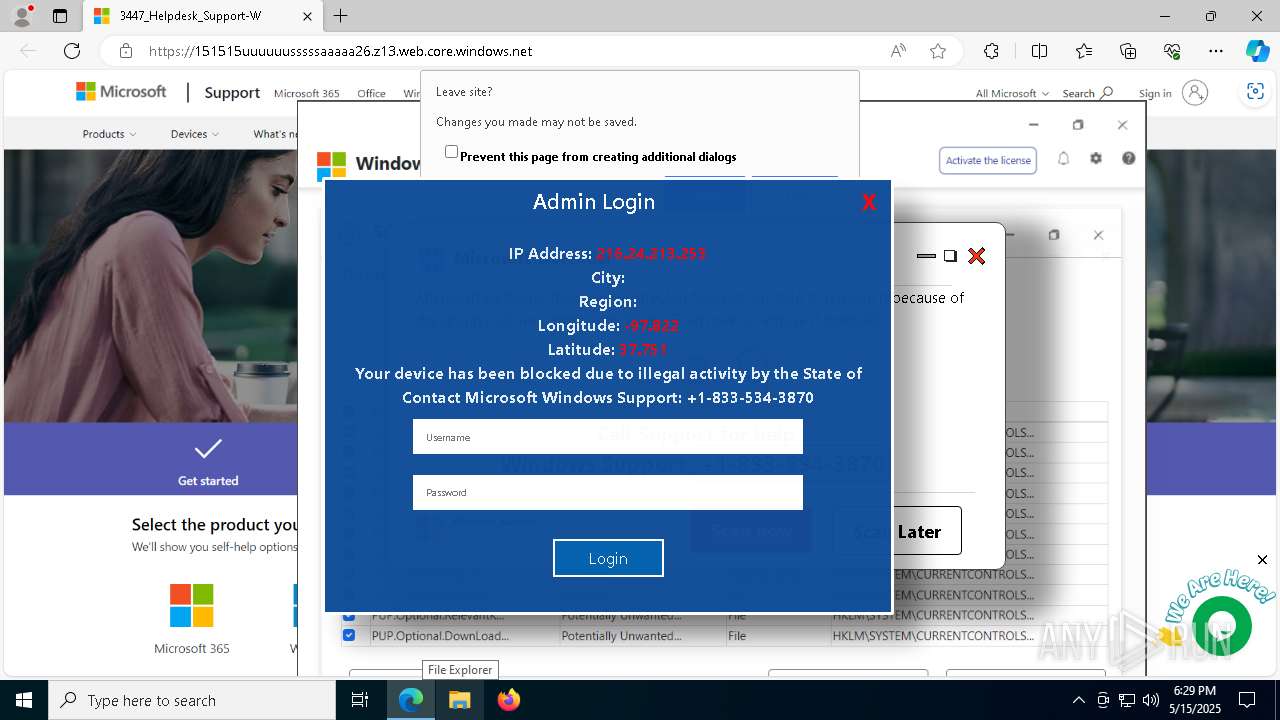Click the site information lock icon
This screenshot has height=720, width=1280.
pos(126,51)
